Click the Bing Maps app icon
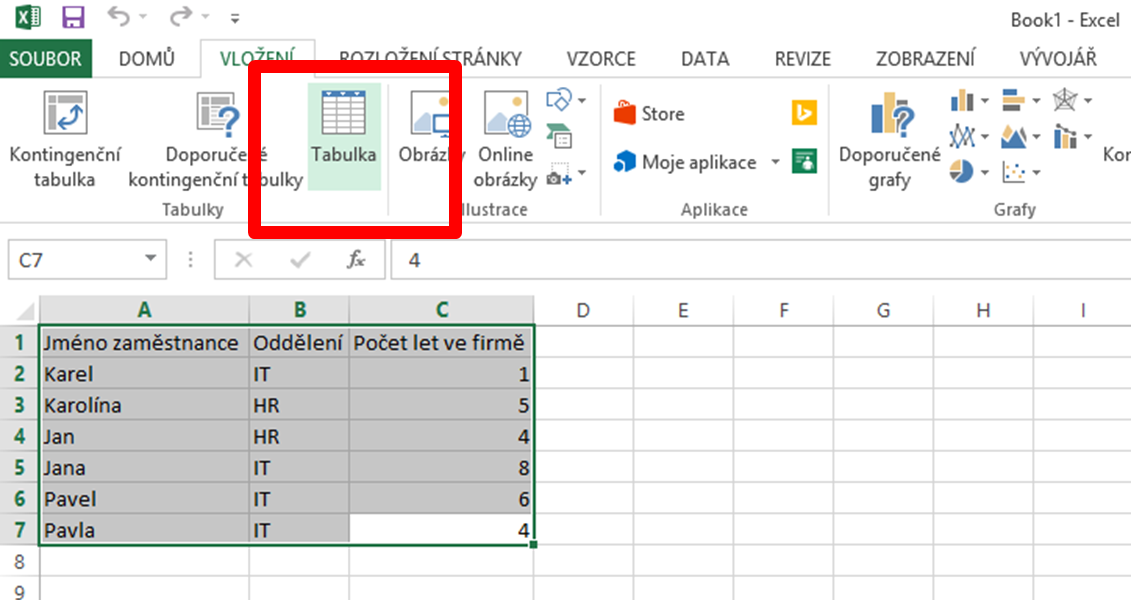This screenshot has height=600, width=1131. [804, 113]
